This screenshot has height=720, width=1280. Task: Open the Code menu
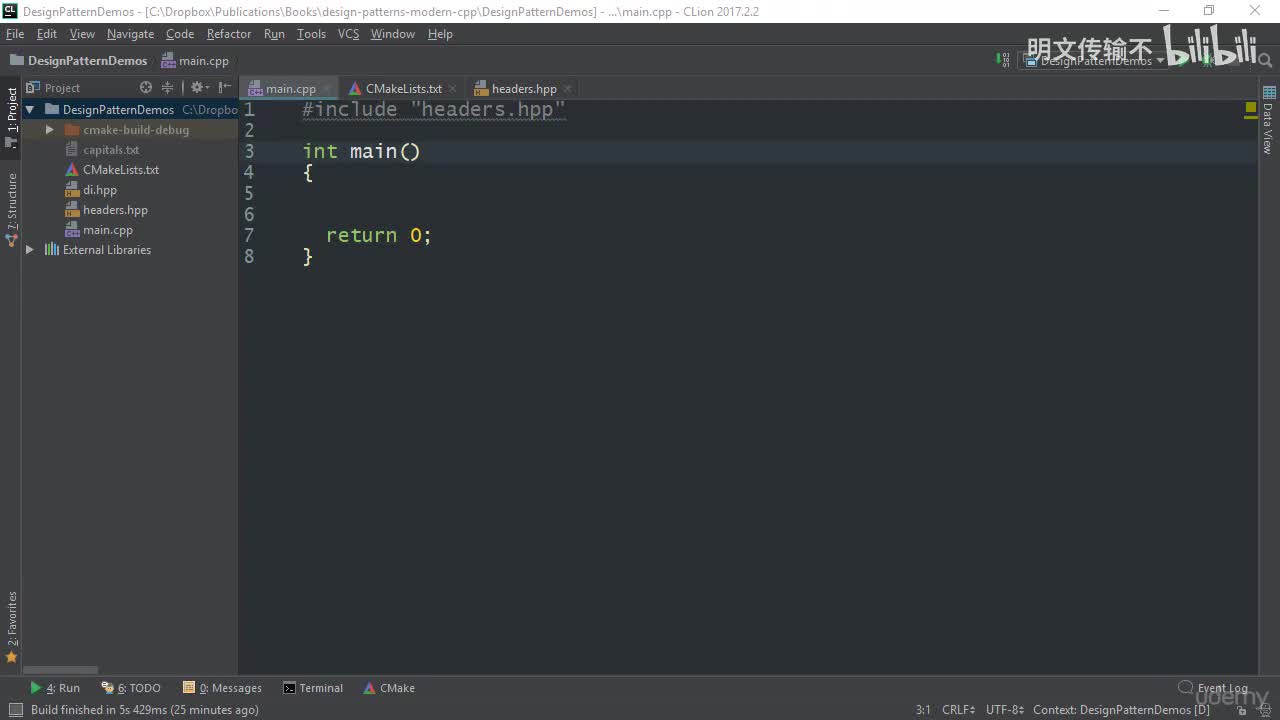click(180, 34)
